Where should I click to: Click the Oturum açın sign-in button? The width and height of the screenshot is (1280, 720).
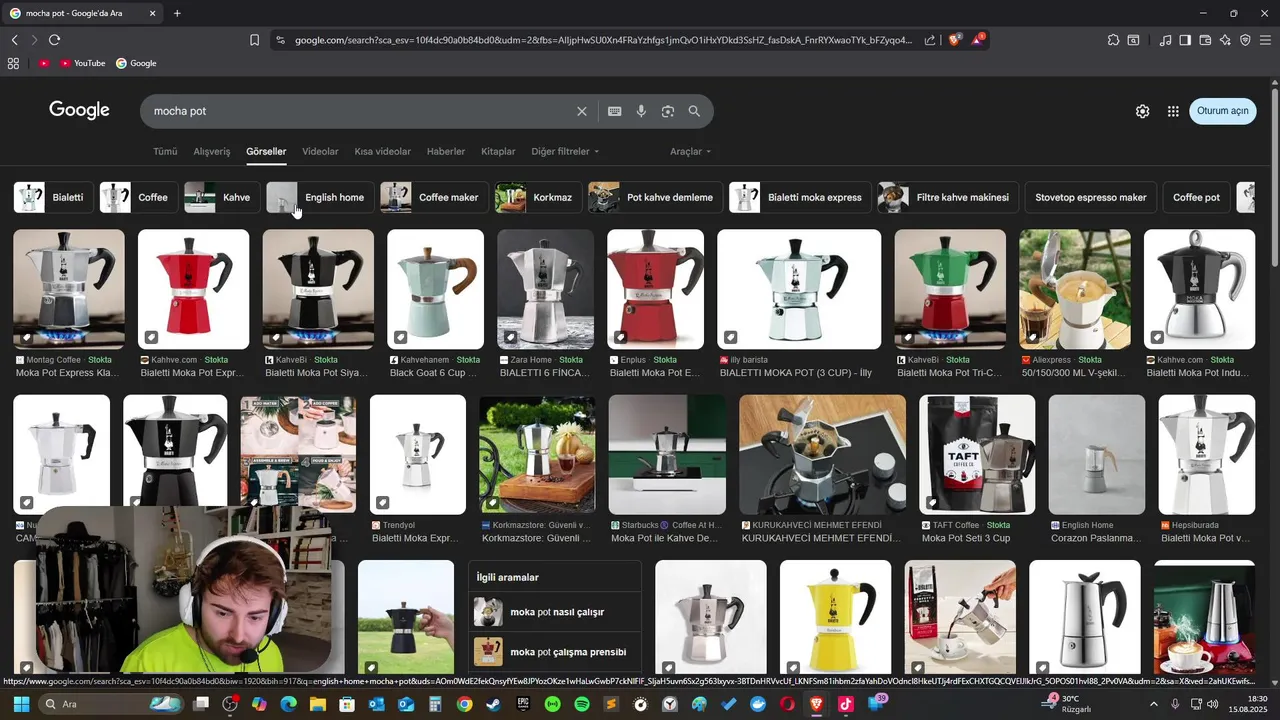pos(1223,111)
